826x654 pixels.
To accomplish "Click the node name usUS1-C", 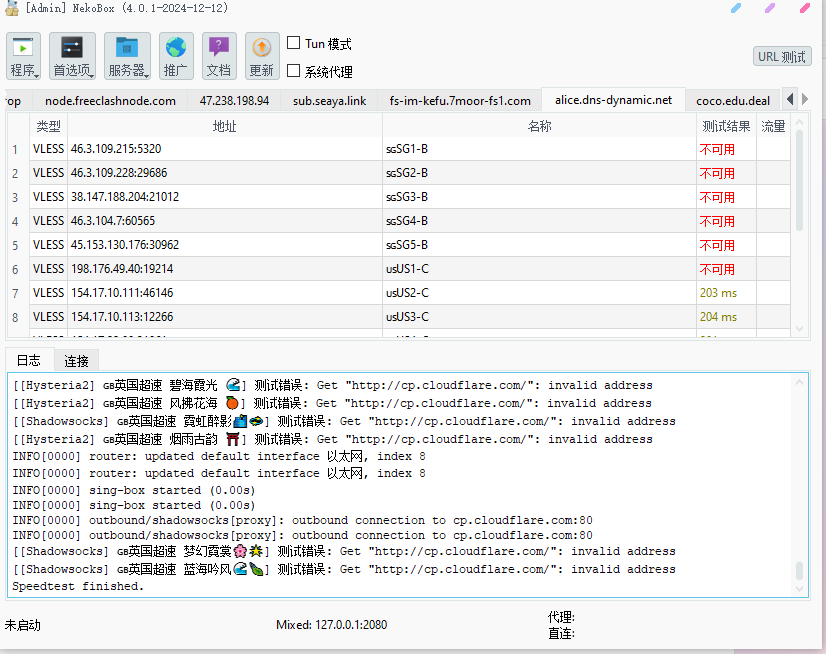I will 407,269.
